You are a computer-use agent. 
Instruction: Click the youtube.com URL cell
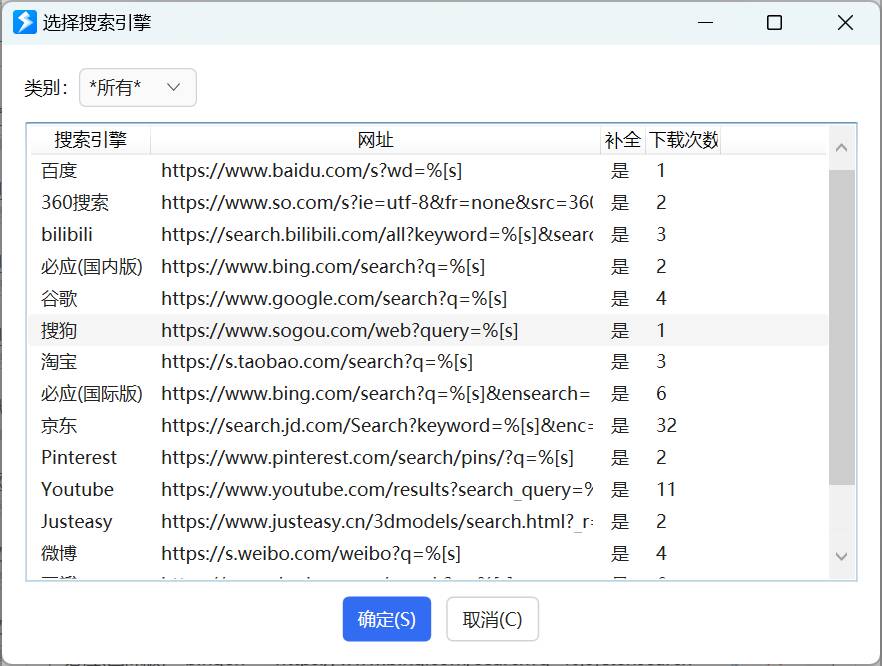pyautogui.click(x=377, y=490)
